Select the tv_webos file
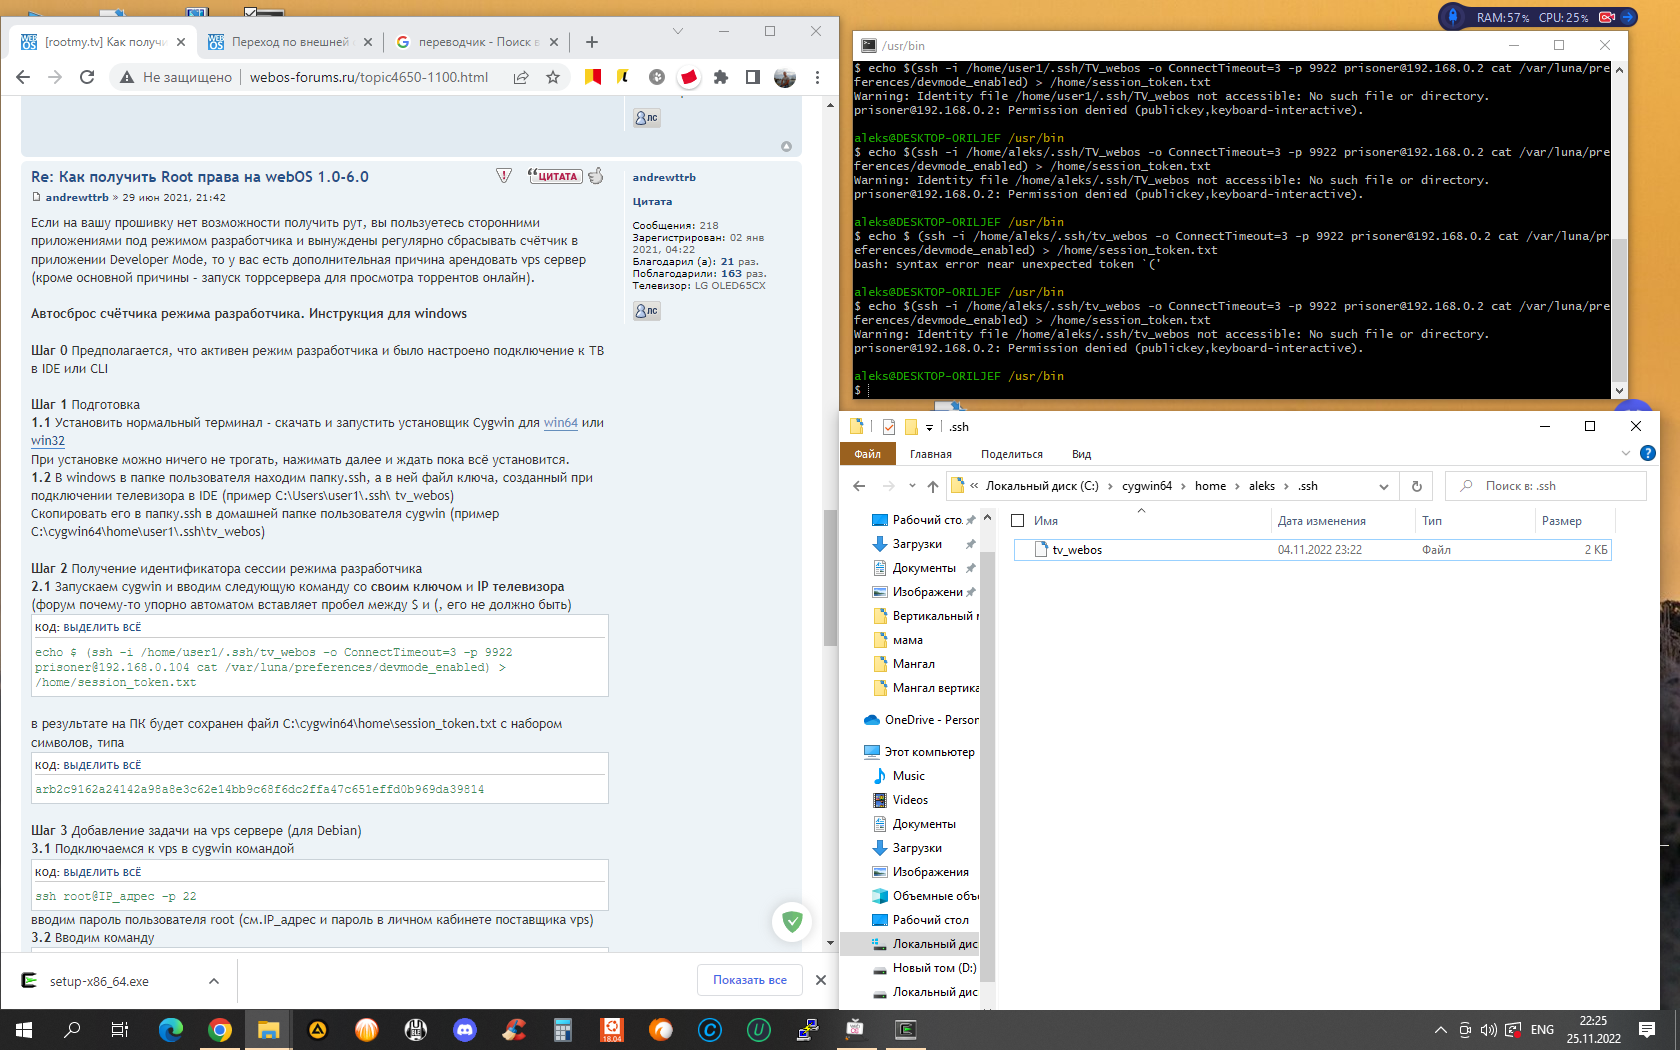 pos(1077,550)
